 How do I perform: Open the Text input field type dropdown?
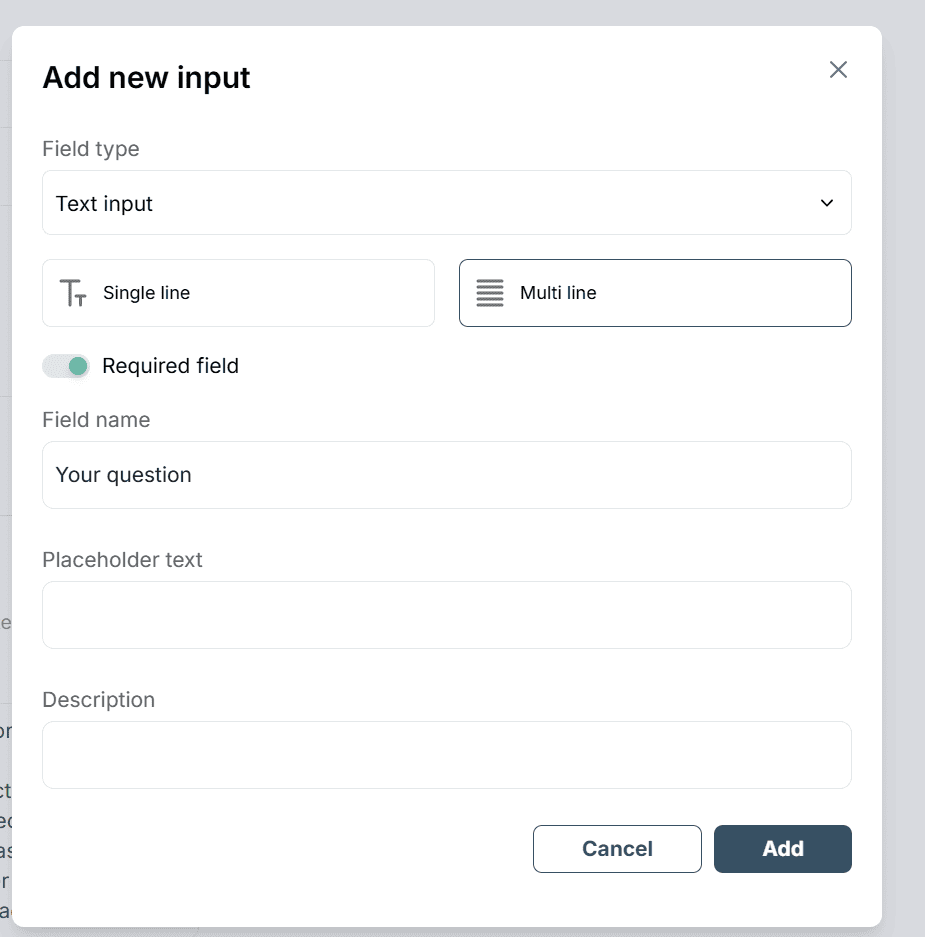click(x=447, y=203)
